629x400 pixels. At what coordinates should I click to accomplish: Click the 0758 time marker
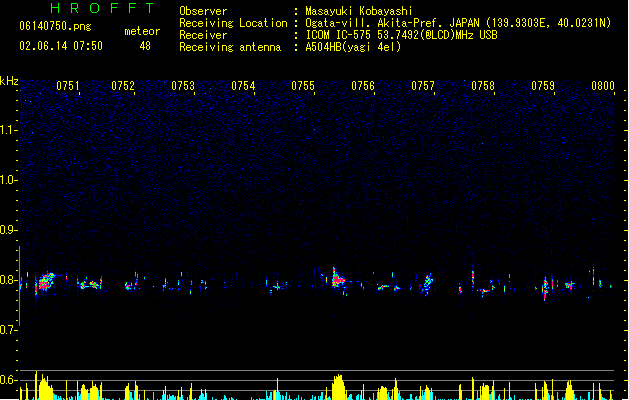483,86
